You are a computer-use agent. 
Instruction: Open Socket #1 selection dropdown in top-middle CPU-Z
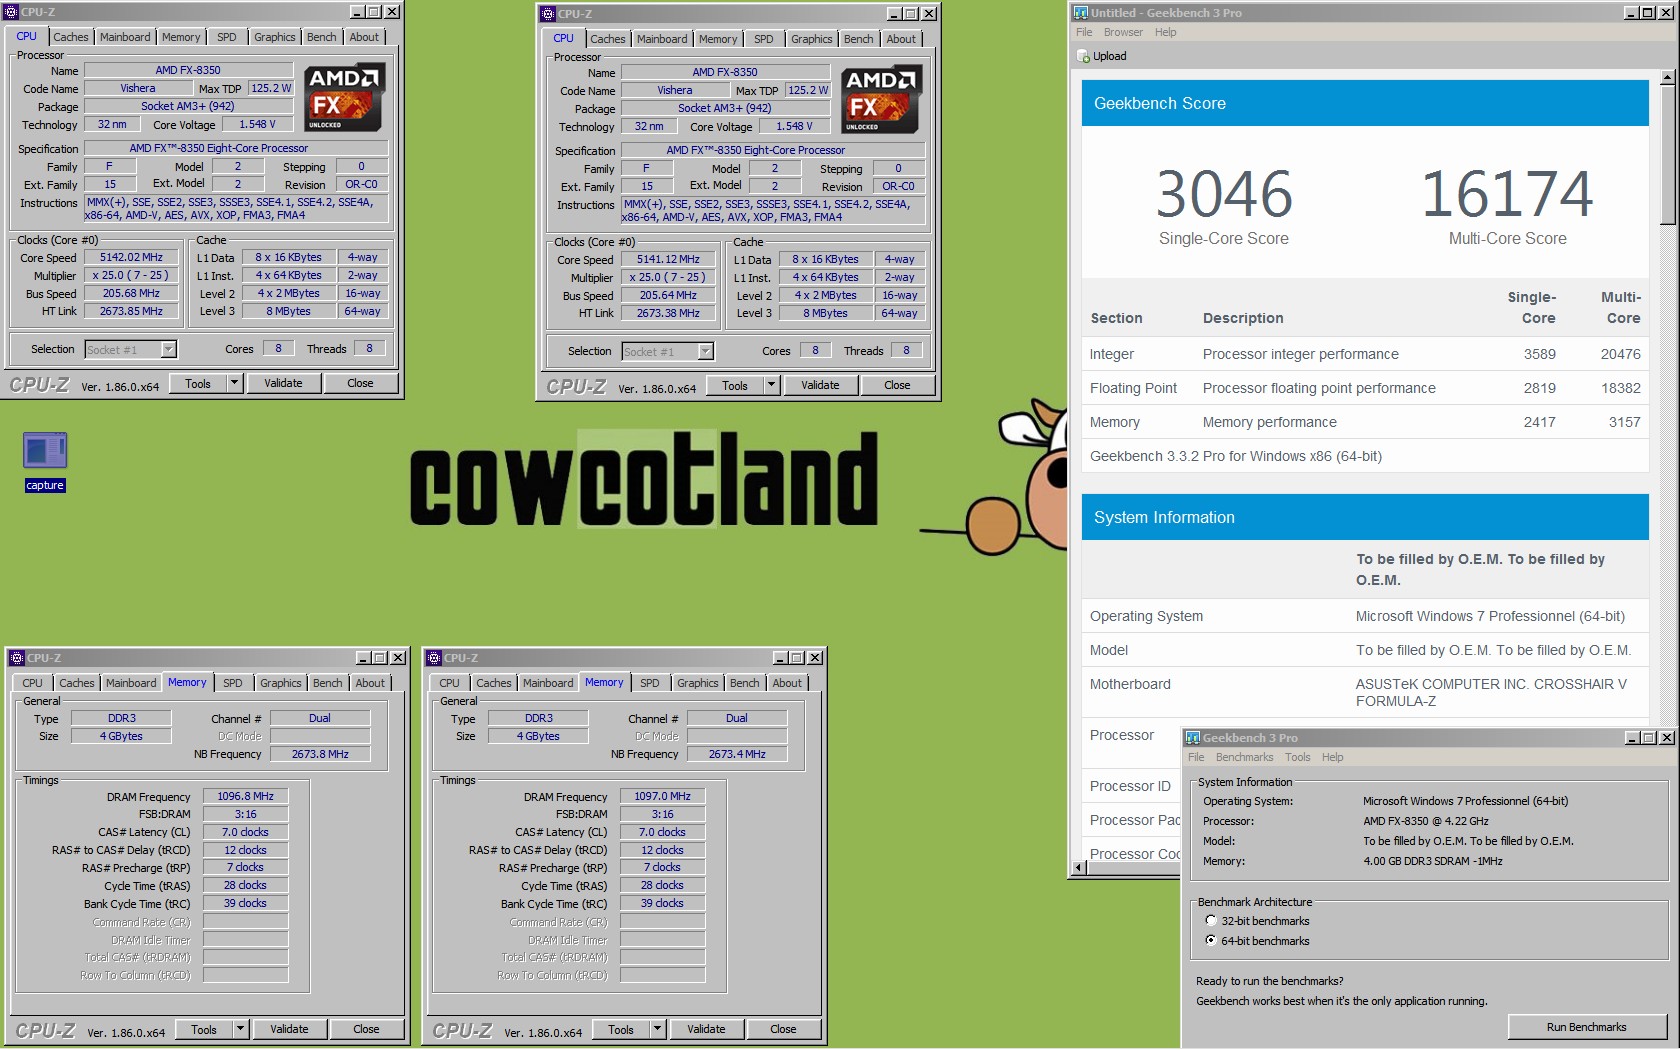(x=706, y=351)
